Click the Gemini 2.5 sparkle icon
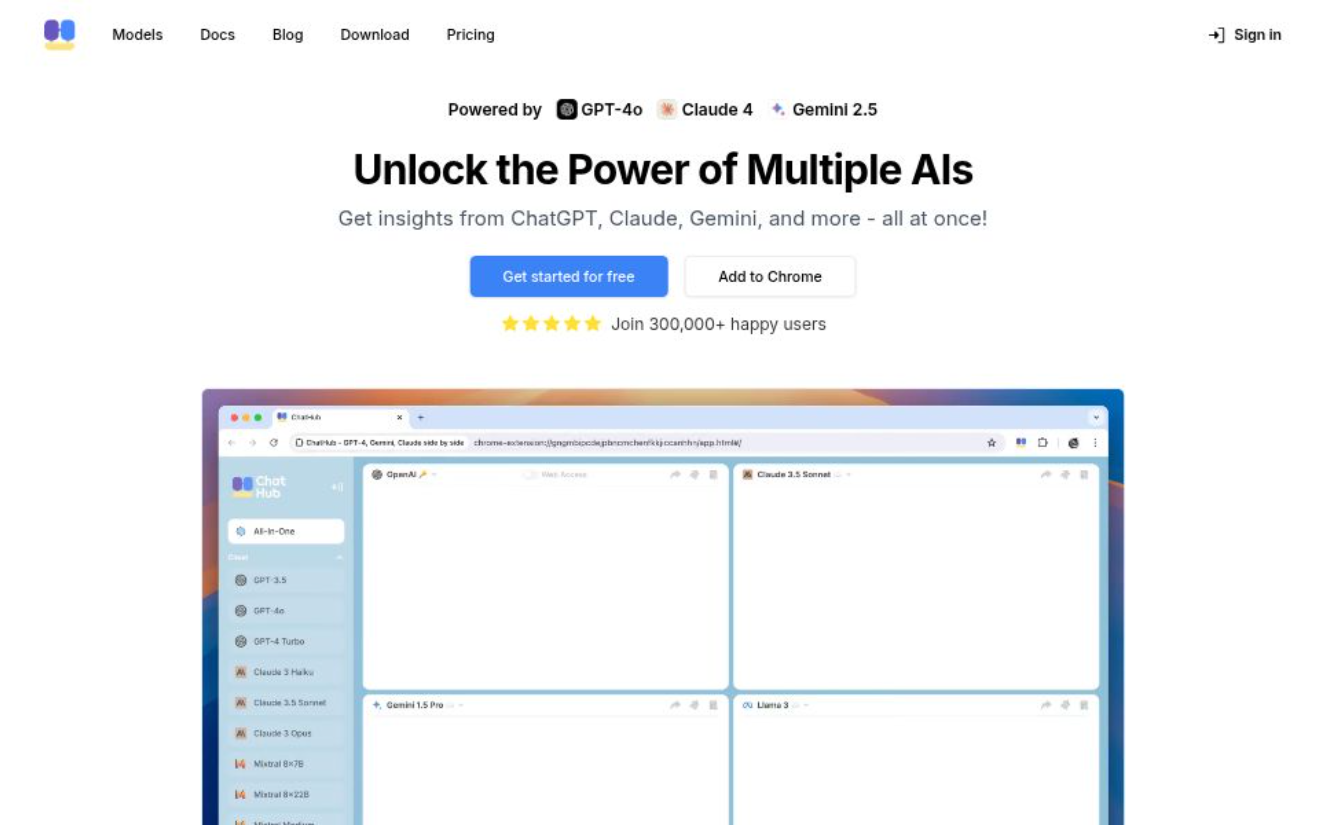This screenshot has width=1326, height=825. (x=778, y=110)
